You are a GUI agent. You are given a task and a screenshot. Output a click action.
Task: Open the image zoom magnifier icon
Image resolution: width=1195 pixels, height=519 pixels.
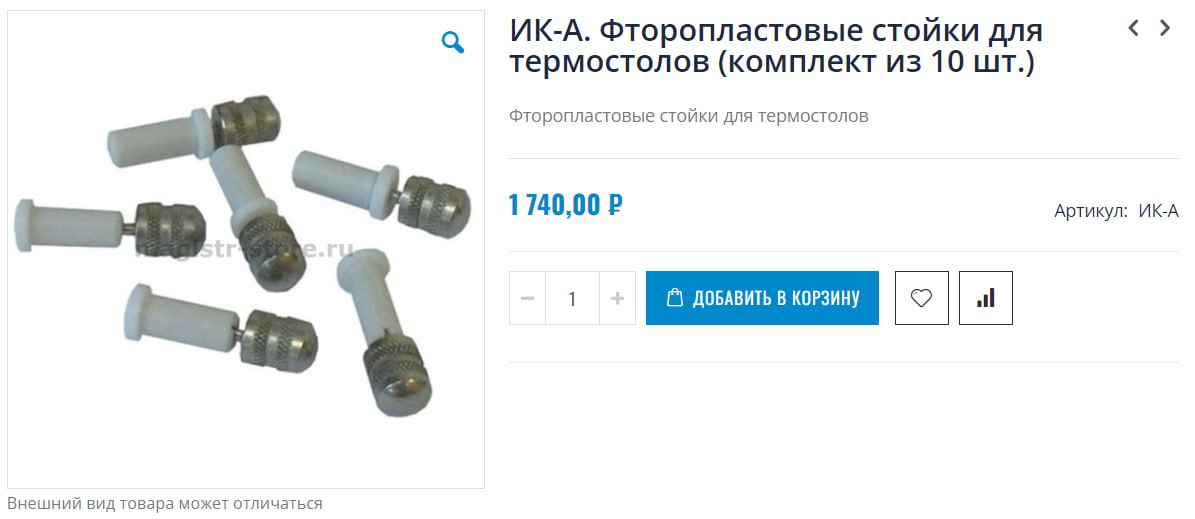tap(453, 43)
